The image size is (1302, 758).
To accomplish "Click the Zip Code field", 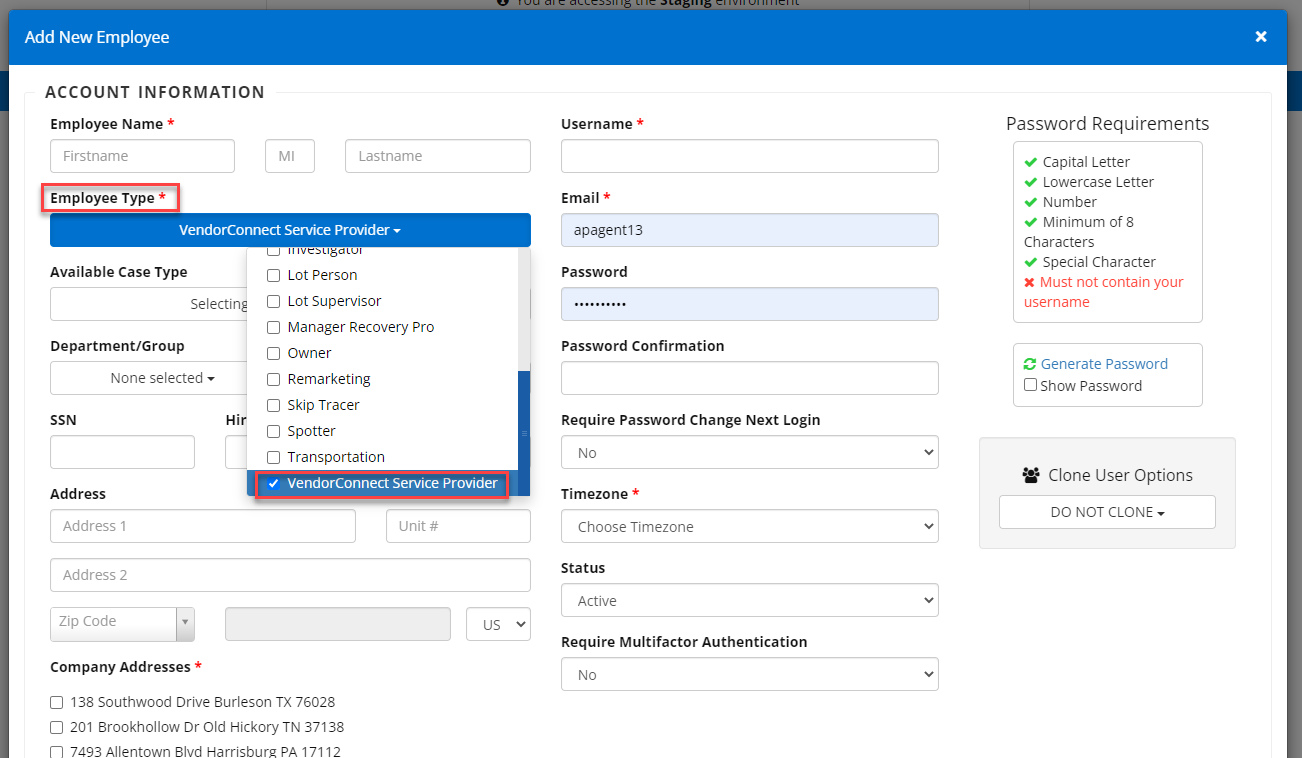I will click(x=113, y=624).
